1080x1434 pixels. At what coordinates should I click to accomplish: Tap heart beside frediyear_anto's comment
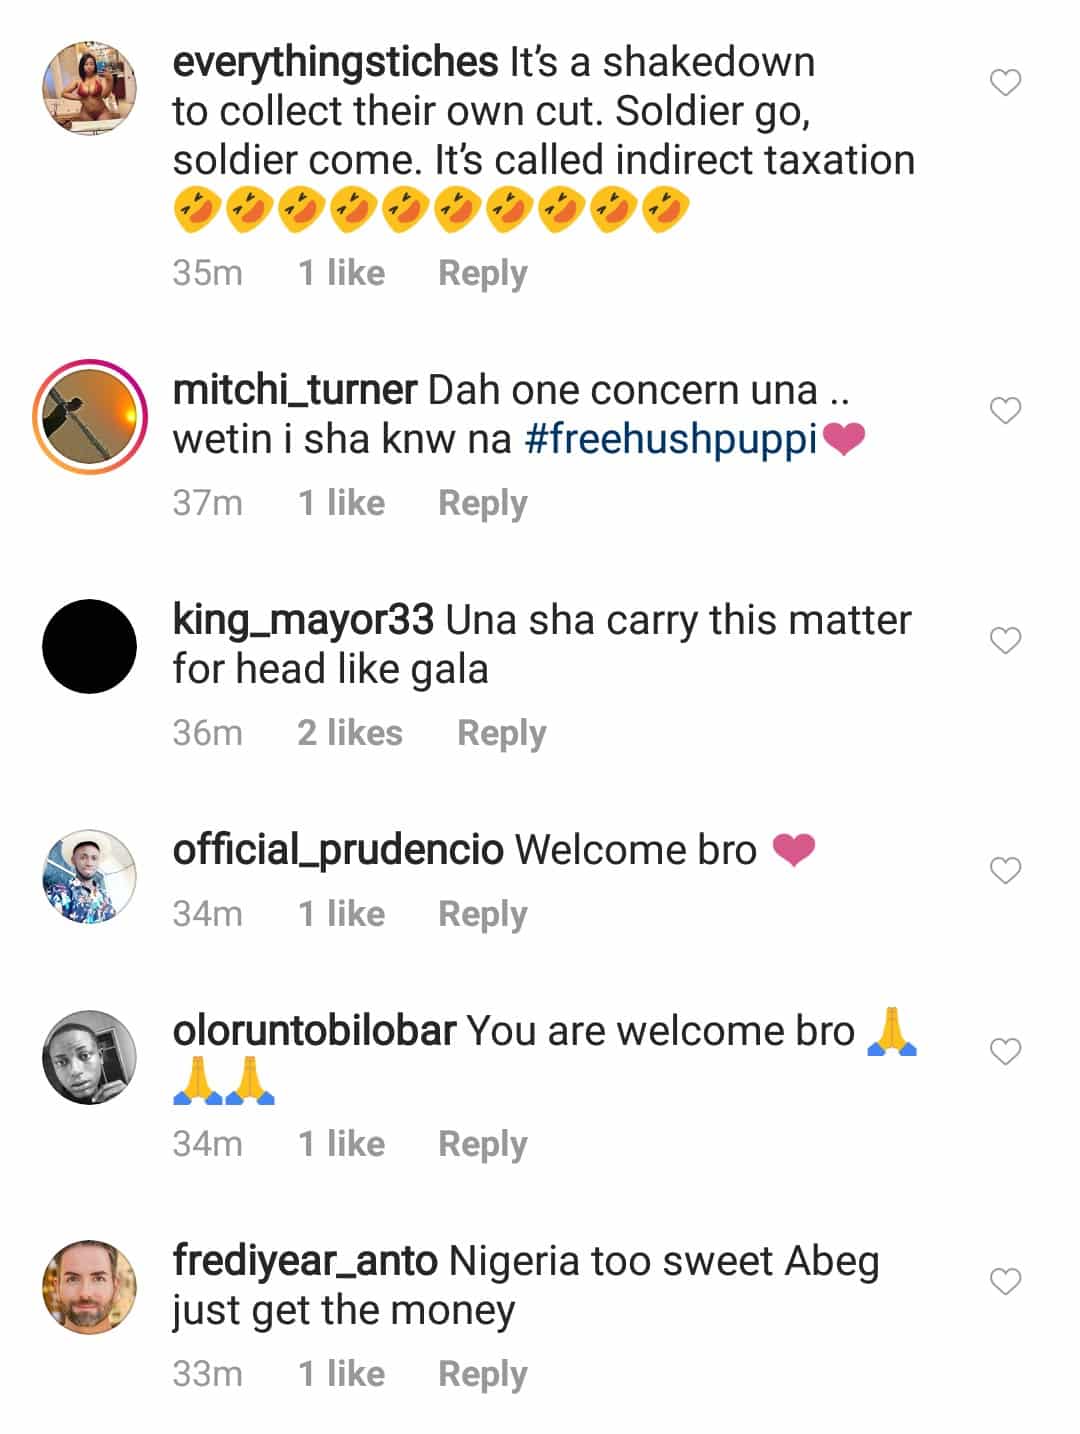click(x=1005, y=1282)
